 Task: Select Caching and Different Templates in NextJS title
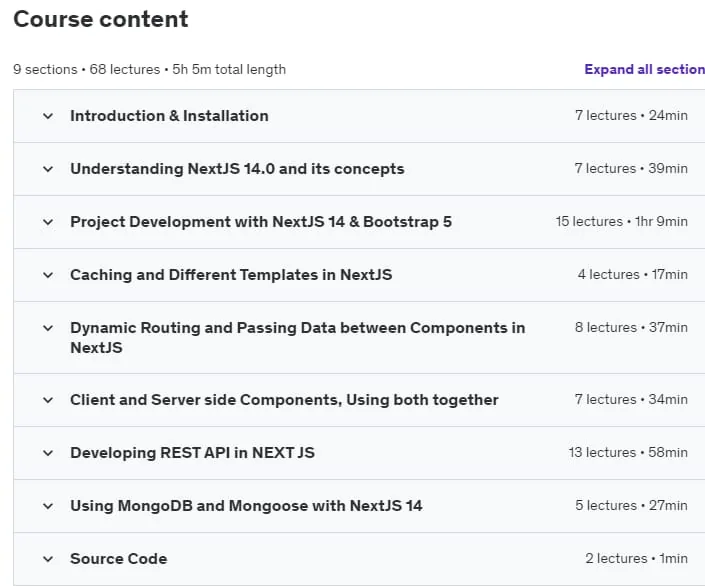coord(231,275)
